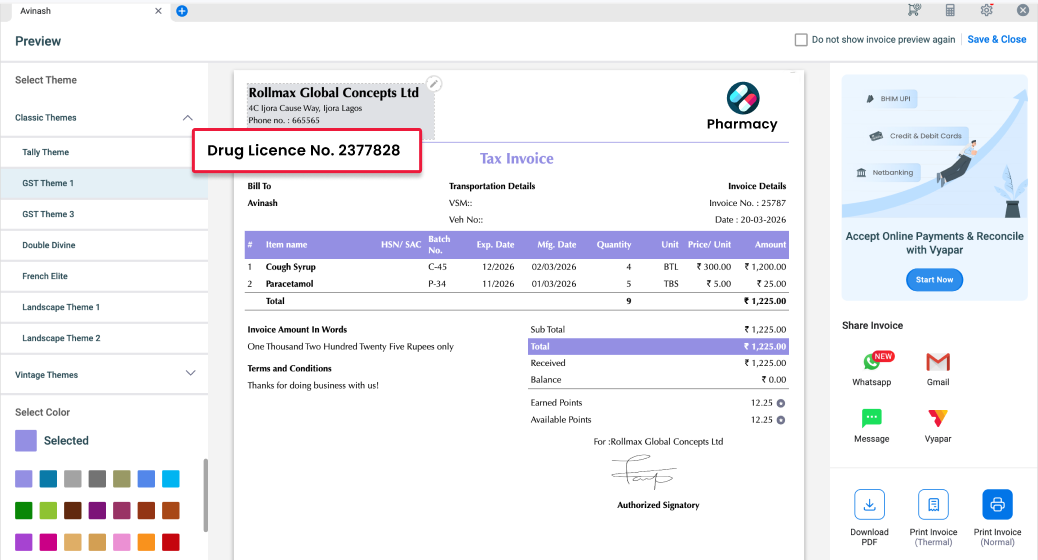Open settings gear in the top bar
The image size is (1038, 560).
click(x=986, y=10)
